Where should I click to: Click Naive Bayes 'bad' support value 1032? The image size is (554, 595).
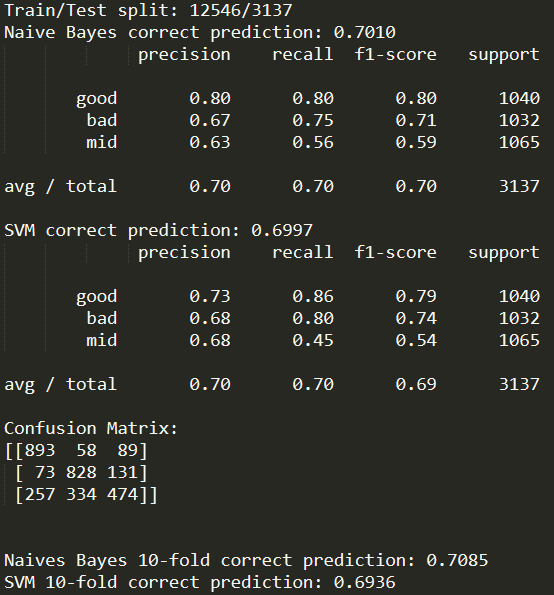[519, 121]
